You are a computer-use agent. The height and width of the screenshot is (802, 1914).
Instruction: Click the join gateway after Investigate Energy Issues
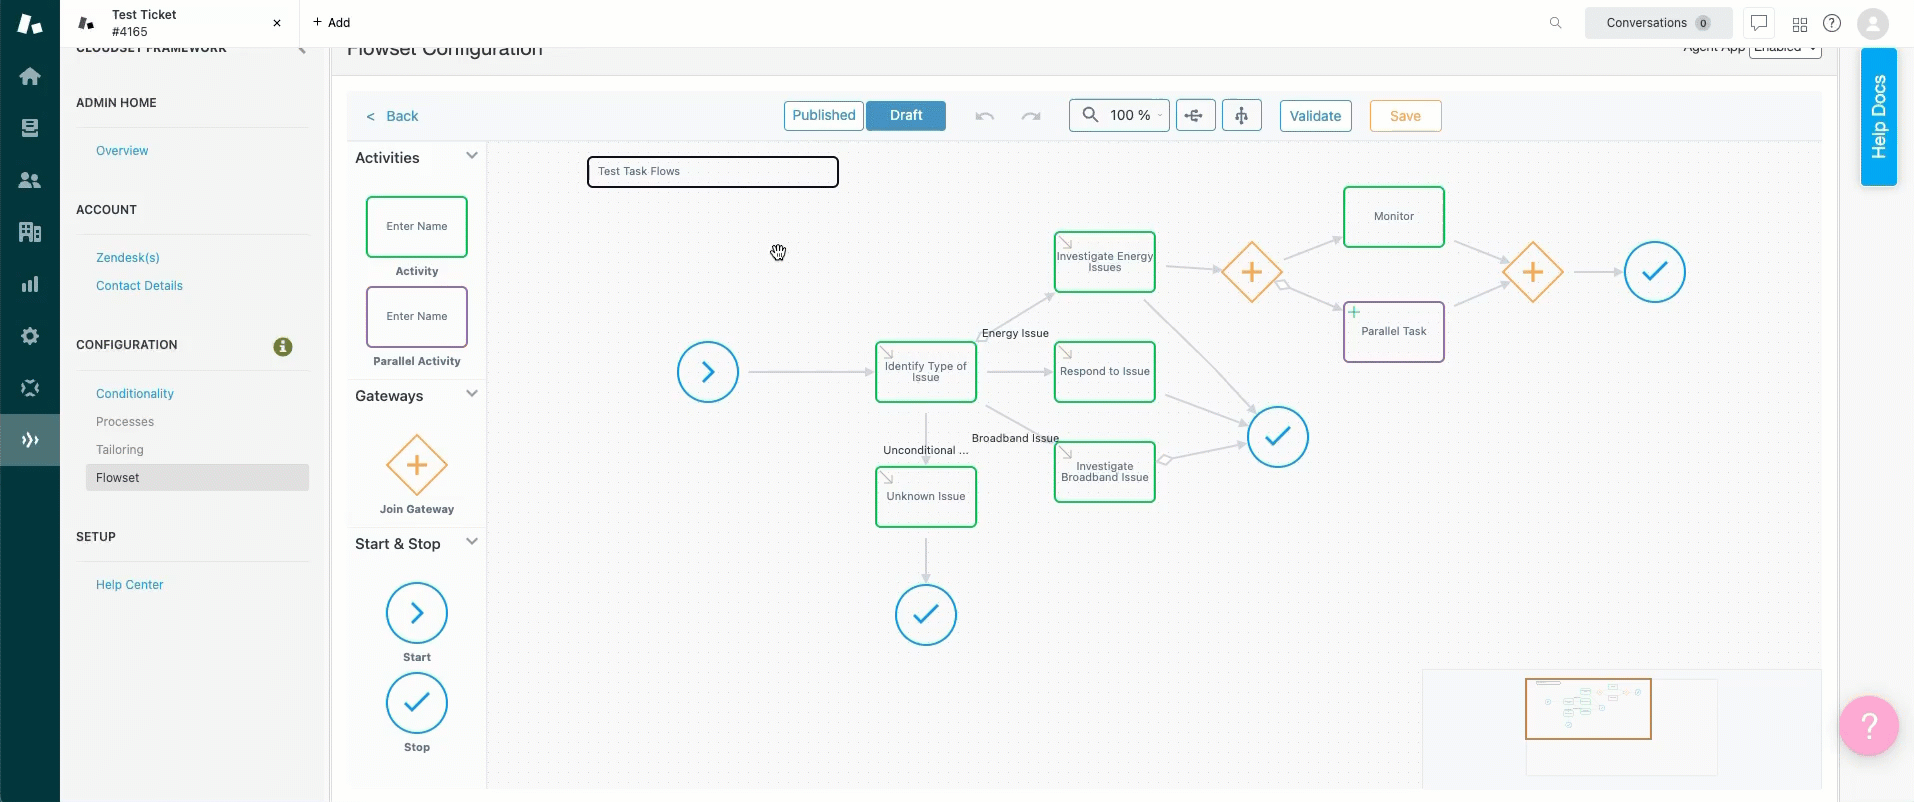(x=1252, y=272)
